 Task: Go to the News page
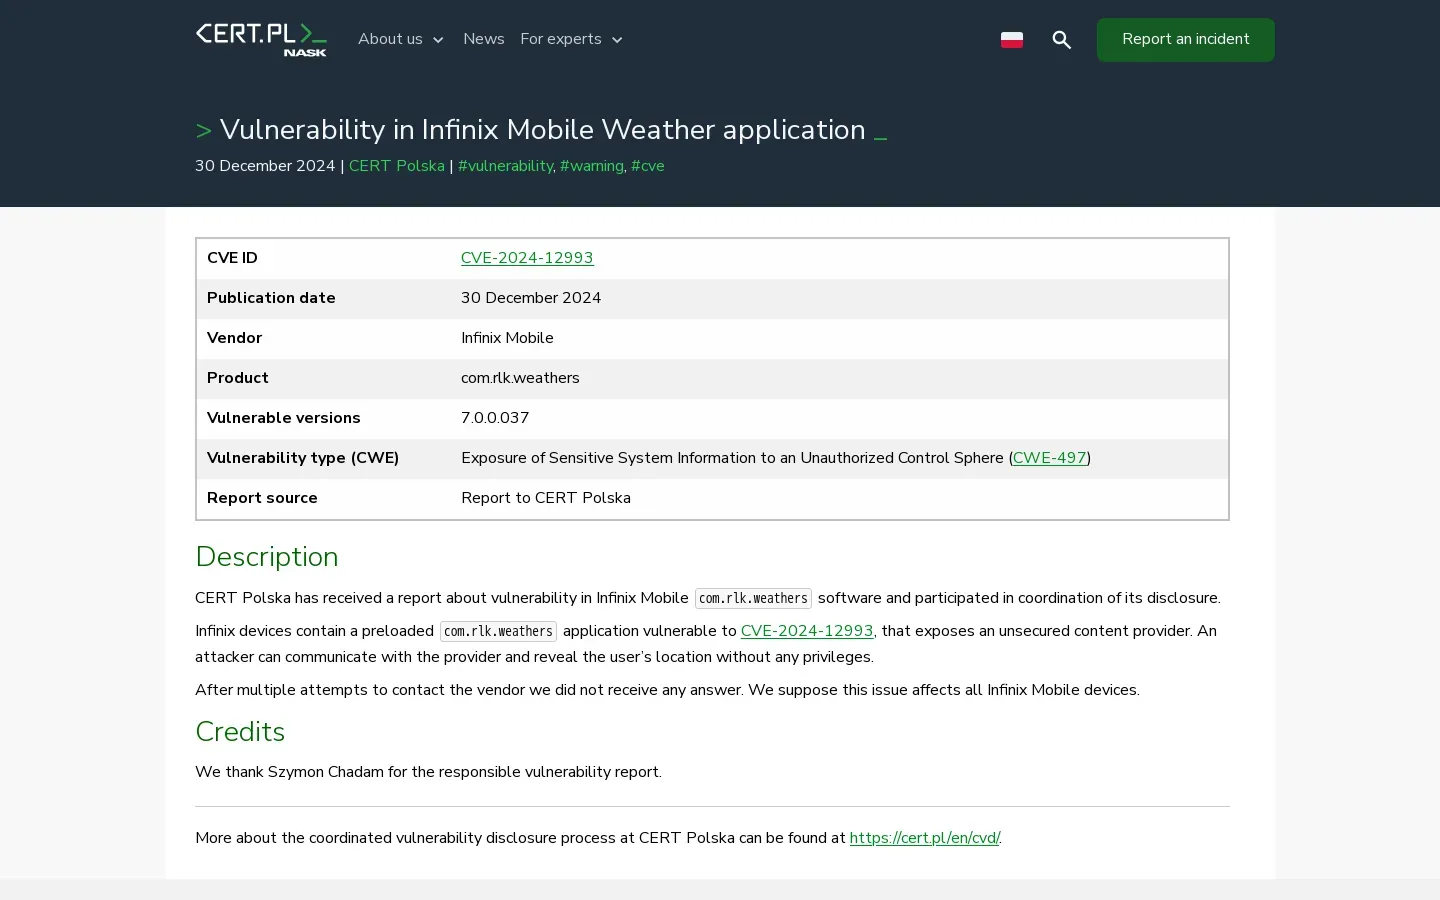click(x=484, y=39)
